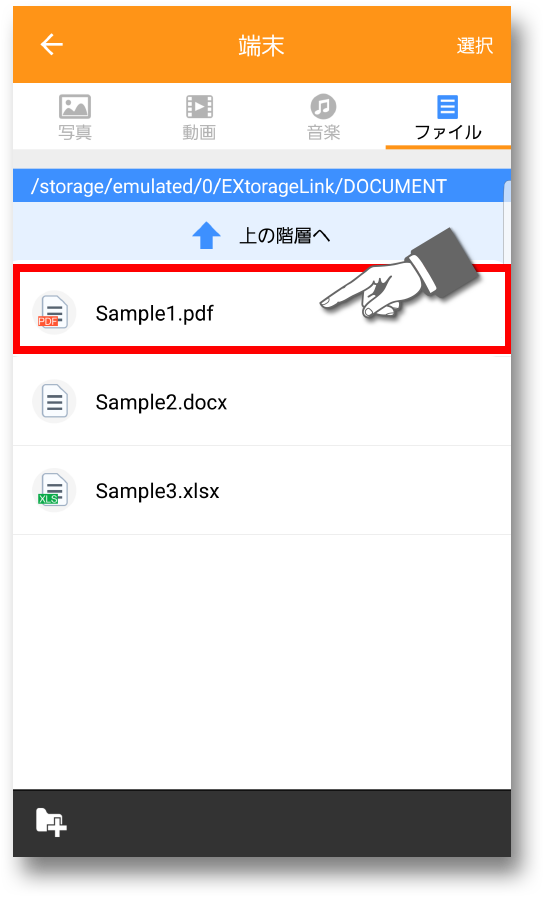Image resolution: width=545 pixels, height=898 pixels.
Task: Tap the new folder icon
Action: coord(51,822)
